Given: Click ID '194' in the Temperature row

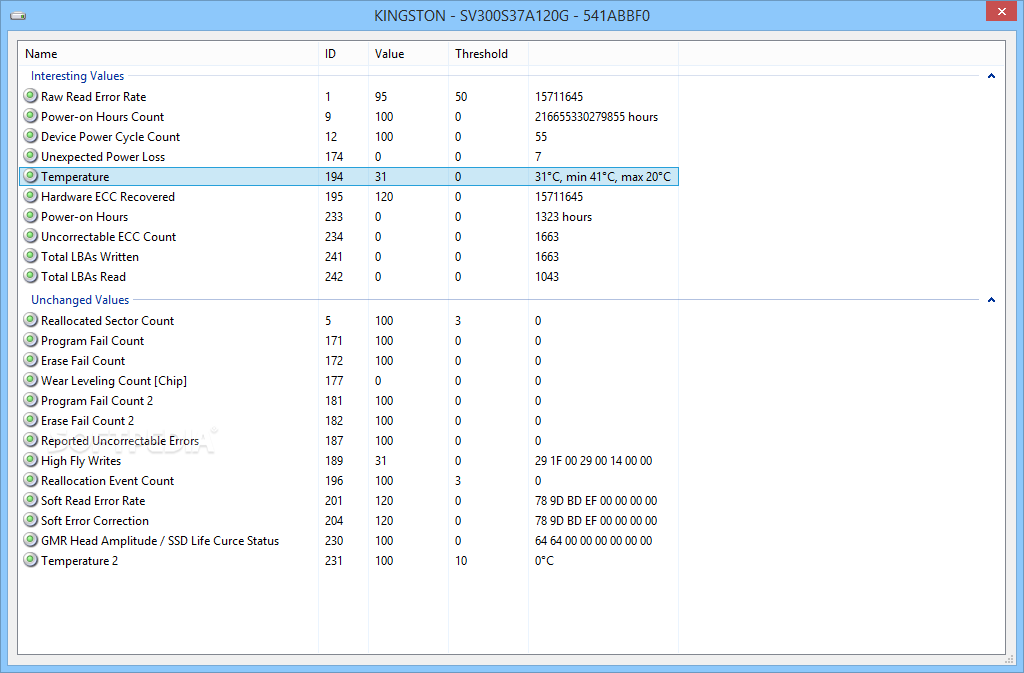Looking at the screenshot, I should [334, 177].
